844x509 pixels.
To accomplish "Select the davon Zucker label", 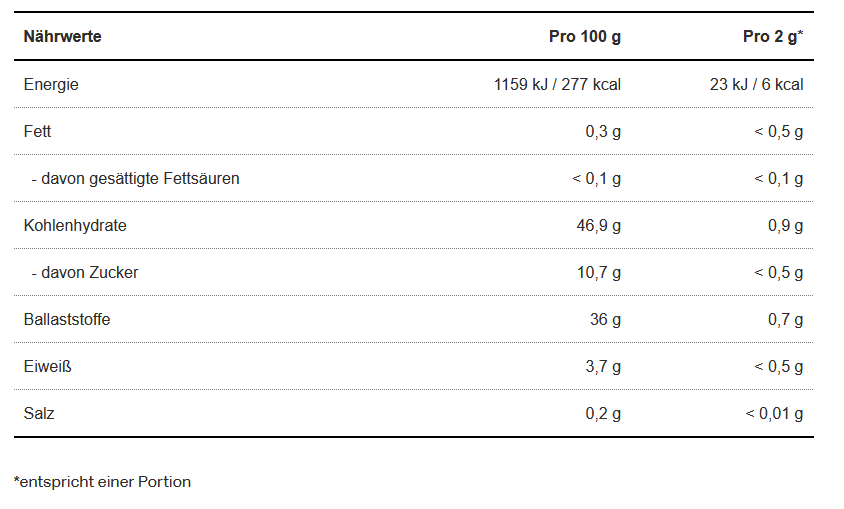I will click(x=85, y=272).
